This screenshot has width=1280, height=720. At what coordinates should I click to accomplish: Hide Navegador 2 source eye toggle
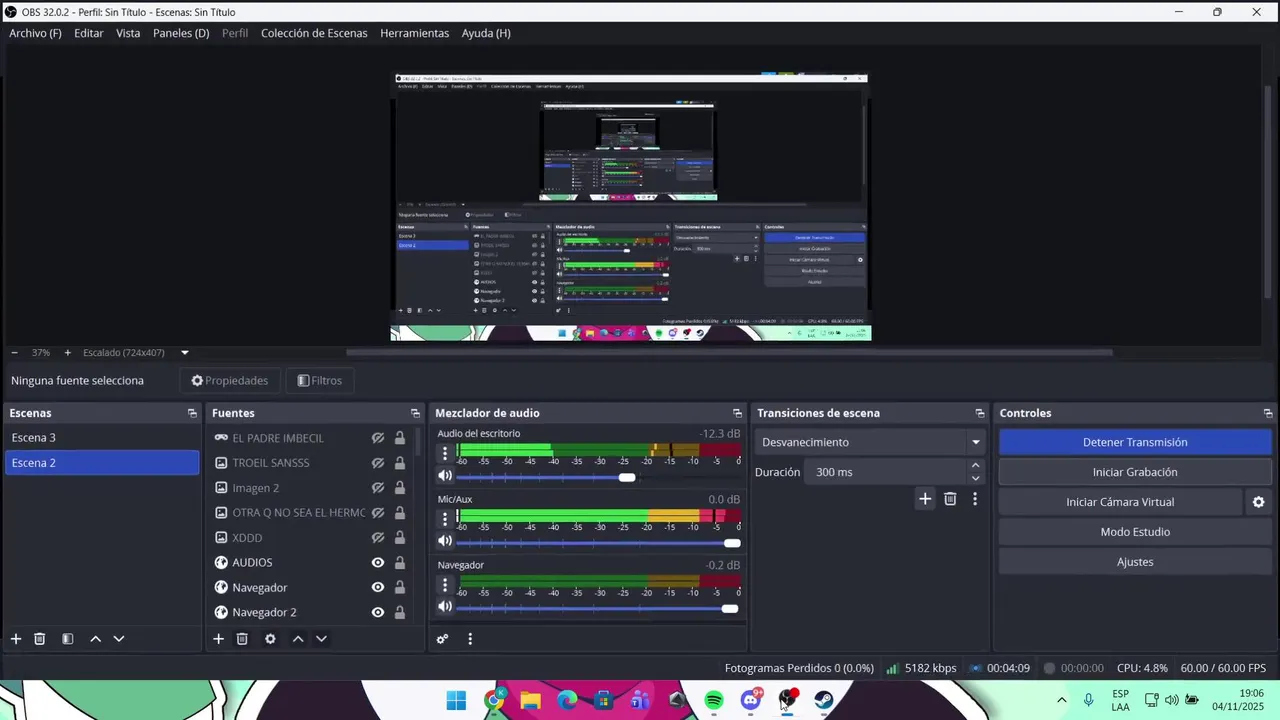[378, 612]
